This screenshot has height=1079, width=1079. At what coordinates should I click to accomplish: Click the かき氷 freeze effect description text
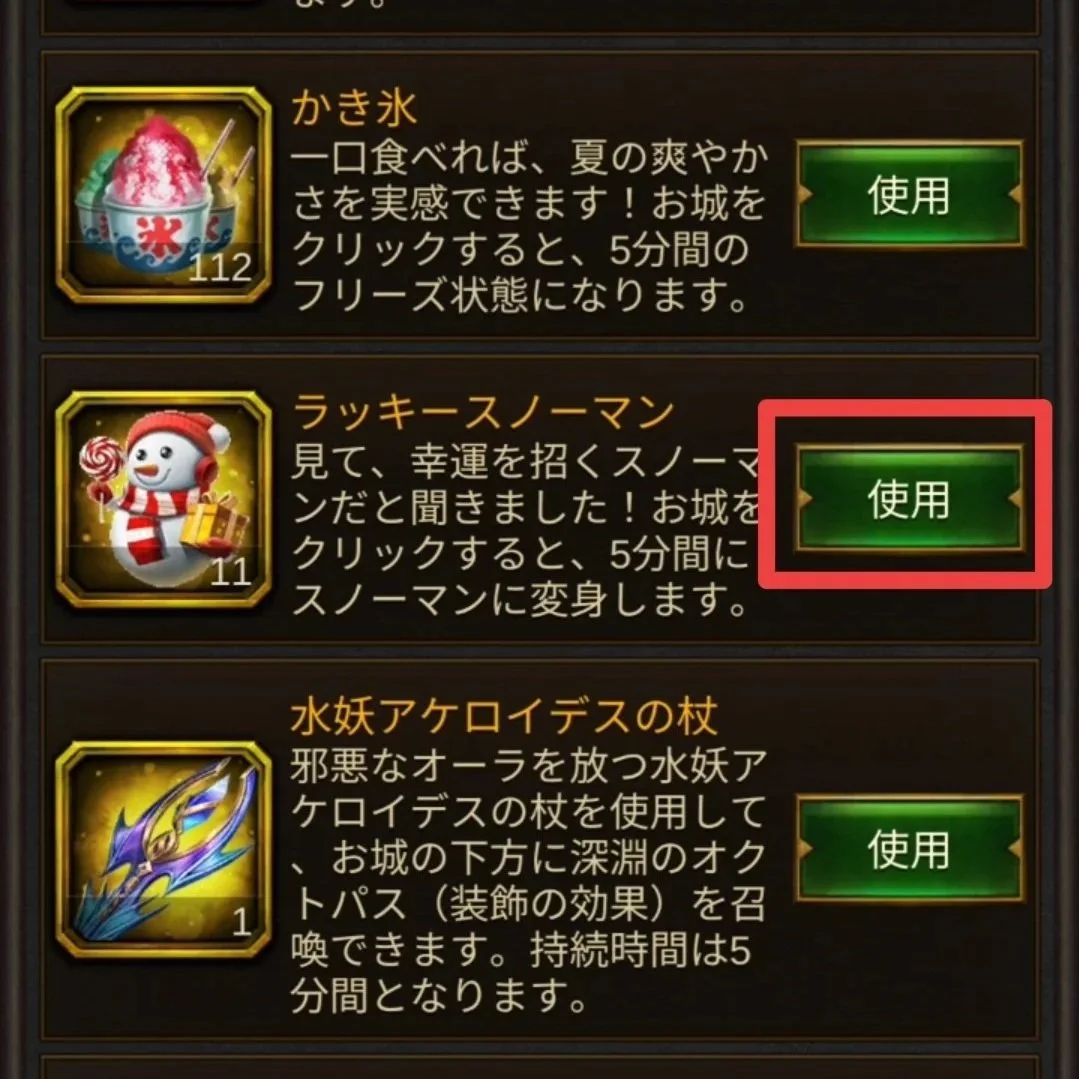pos(528,227)
